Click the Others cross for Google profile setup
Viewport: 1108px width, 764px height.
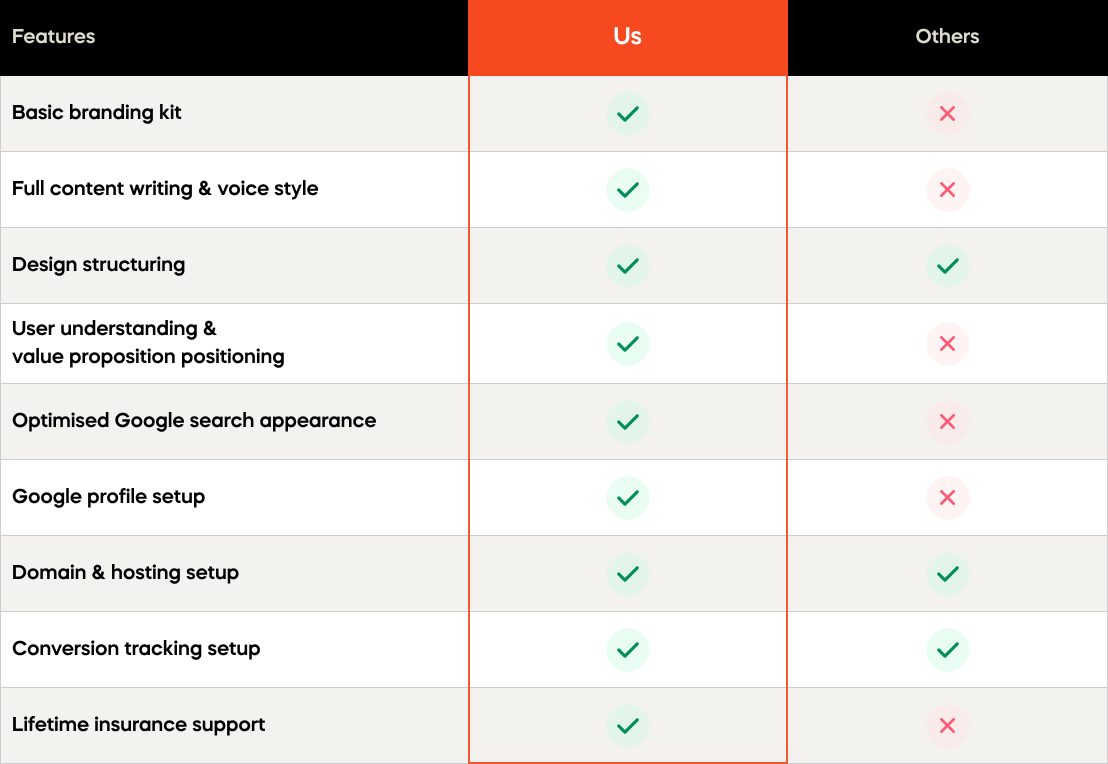coord(947,498)
